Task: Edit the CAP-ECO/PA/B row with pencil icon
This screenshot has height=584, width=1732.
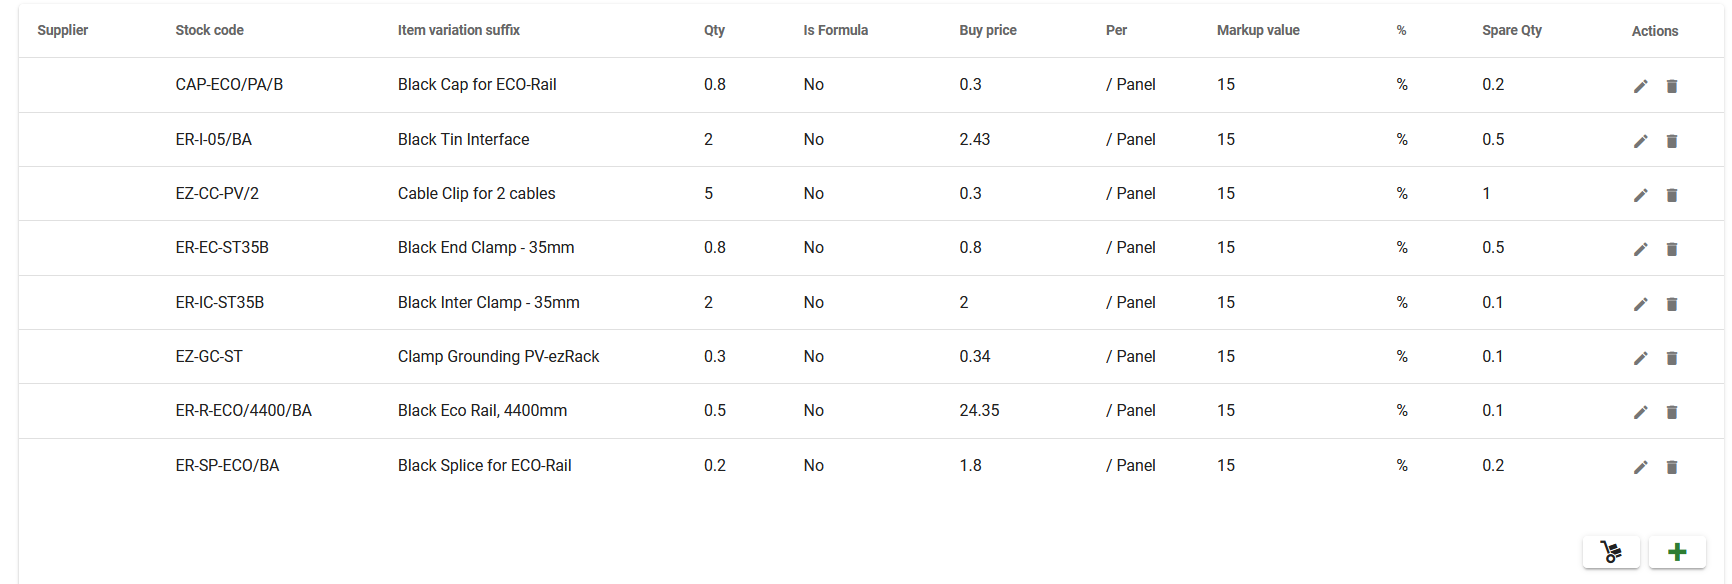Action: pos(1640,86)
